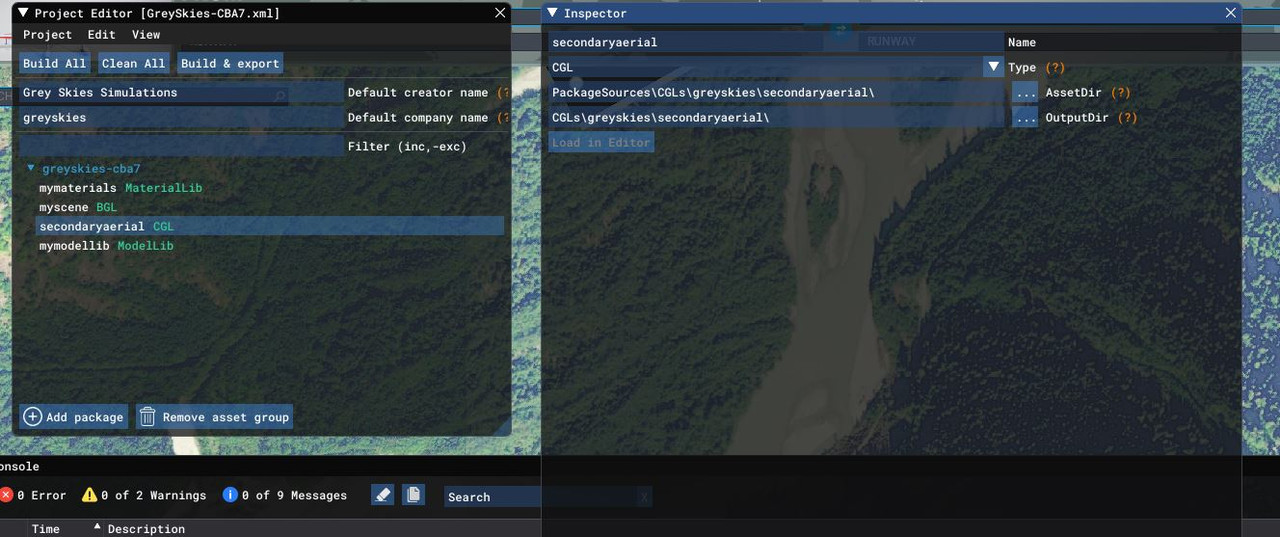Click the Build All button

[55, 63]
